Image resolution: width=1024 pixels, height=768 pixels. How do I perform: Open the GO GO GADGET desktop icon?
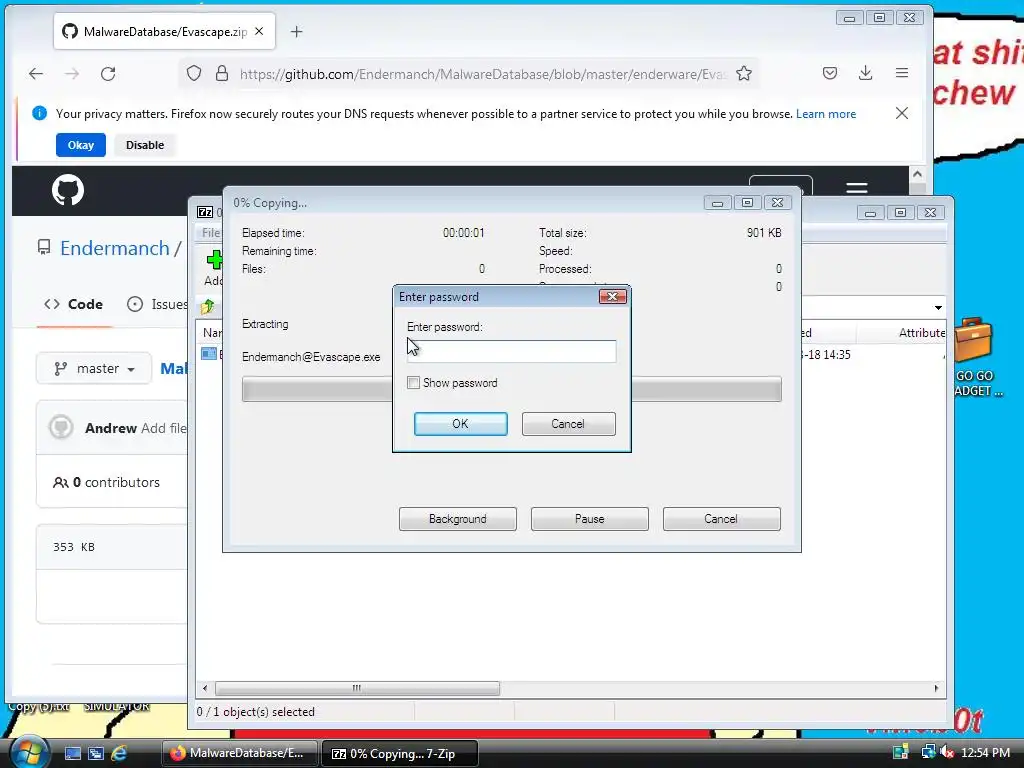[978, 358]
